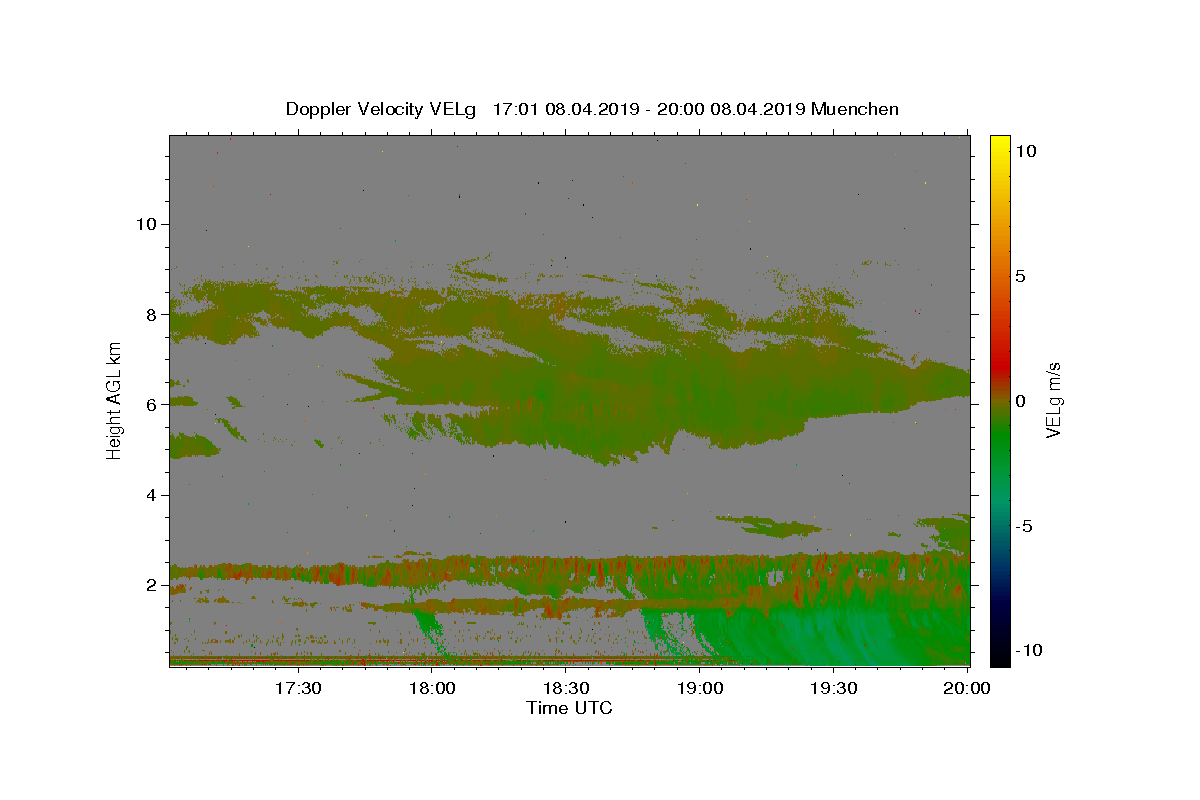Image resolution: width=1200 pixels, height=800 pixels.
Task: Click the height tick label 8
Action: (x=153, y=314)
